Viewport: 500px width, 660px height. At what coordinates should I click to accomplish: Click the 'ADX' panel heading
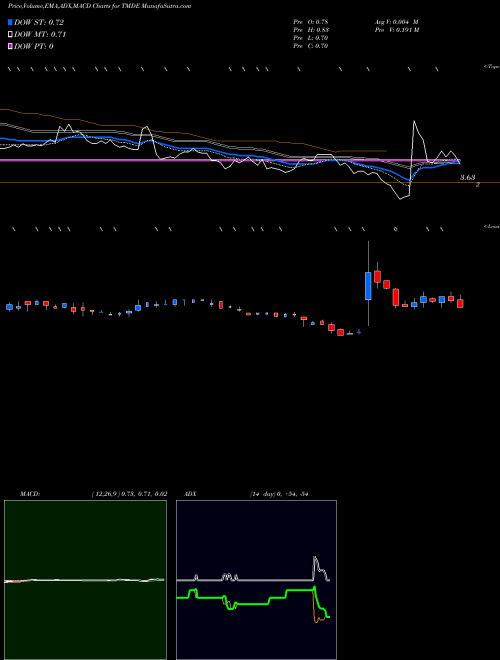[x=190, y=494]
